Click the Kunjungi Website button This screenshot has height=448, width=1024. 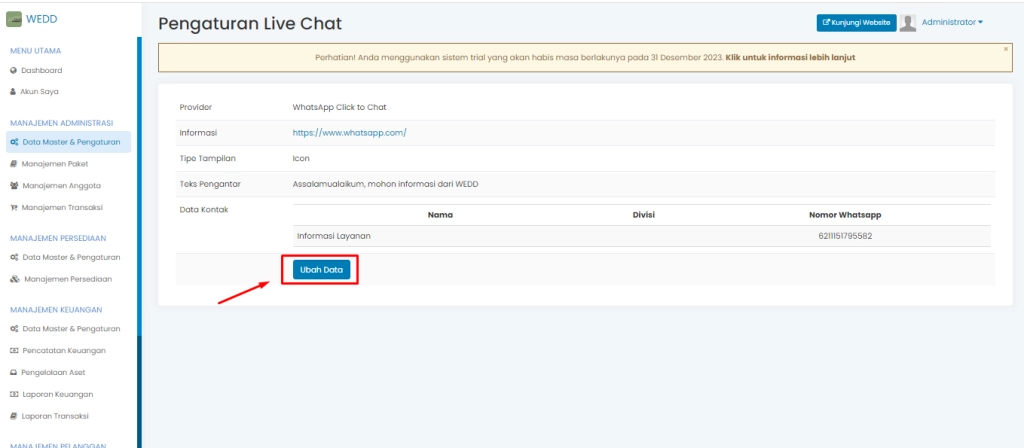(x=856, y=23)
